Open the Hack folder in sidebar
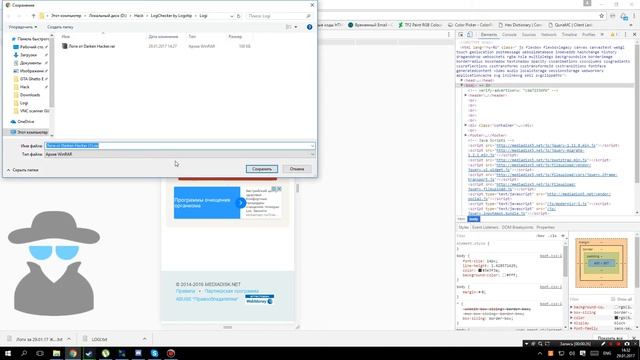This screenshot has width=640, height=360. [25, 87]
